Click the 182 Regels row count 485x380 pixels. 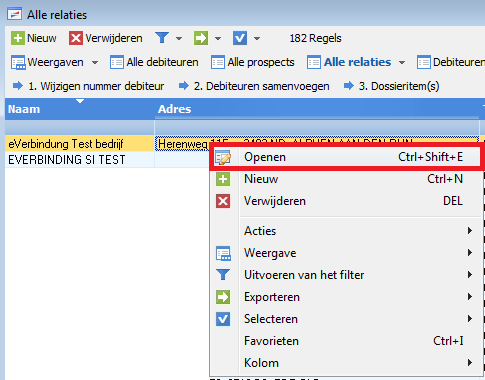(x=315, y=38)
